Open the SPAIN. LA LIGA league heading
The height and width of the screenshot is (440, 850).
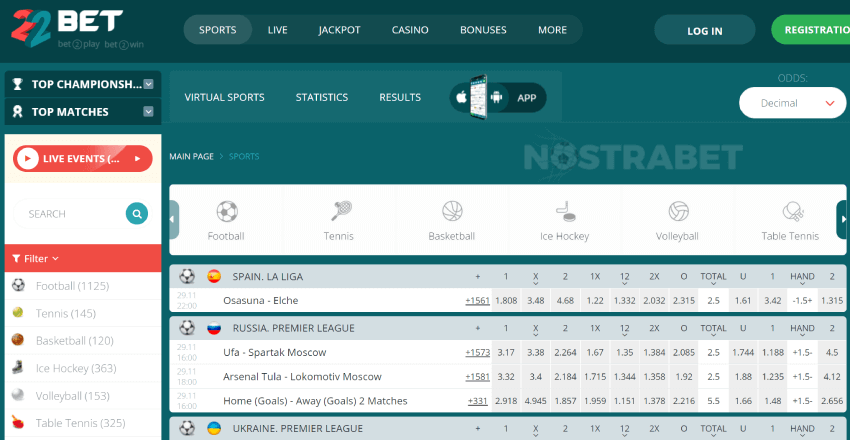(x=268, y=276)
